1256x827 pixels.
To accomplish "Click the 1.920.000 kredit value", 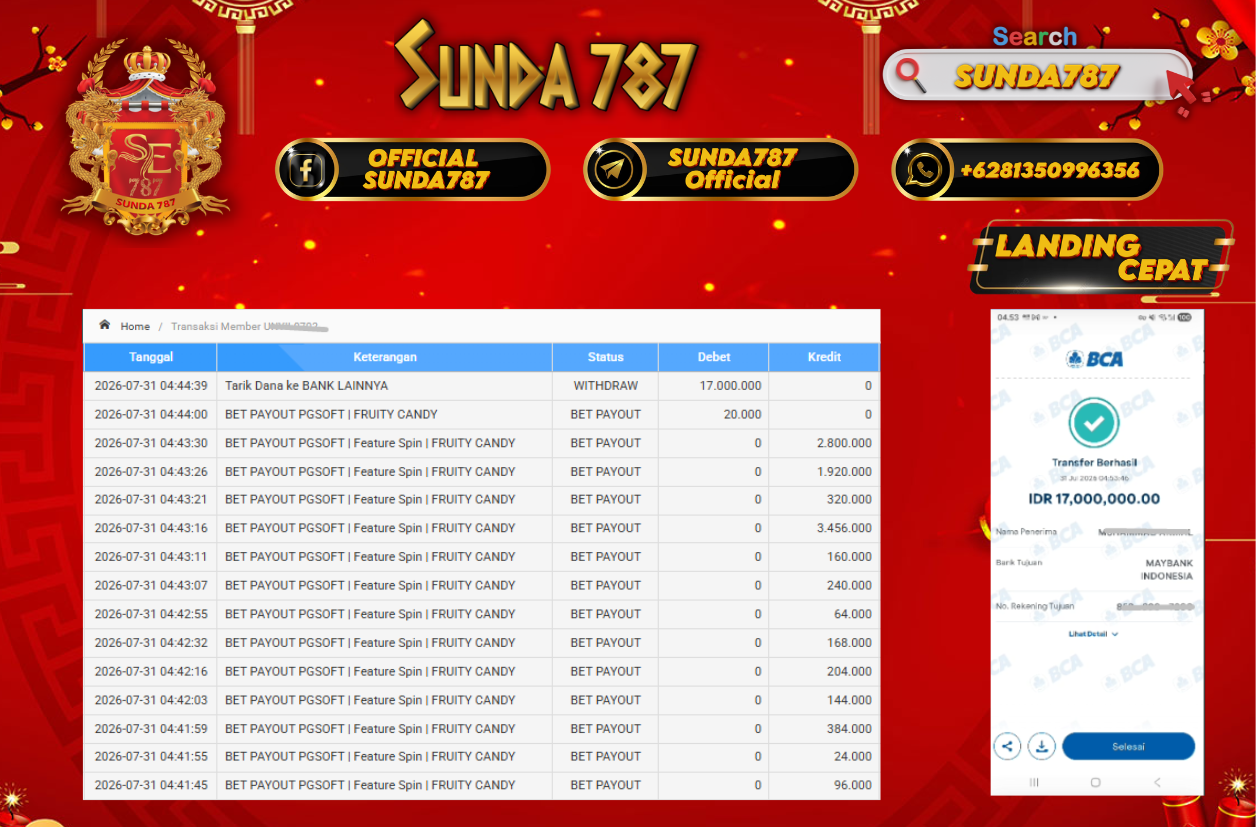I will (x=844, y=471).
